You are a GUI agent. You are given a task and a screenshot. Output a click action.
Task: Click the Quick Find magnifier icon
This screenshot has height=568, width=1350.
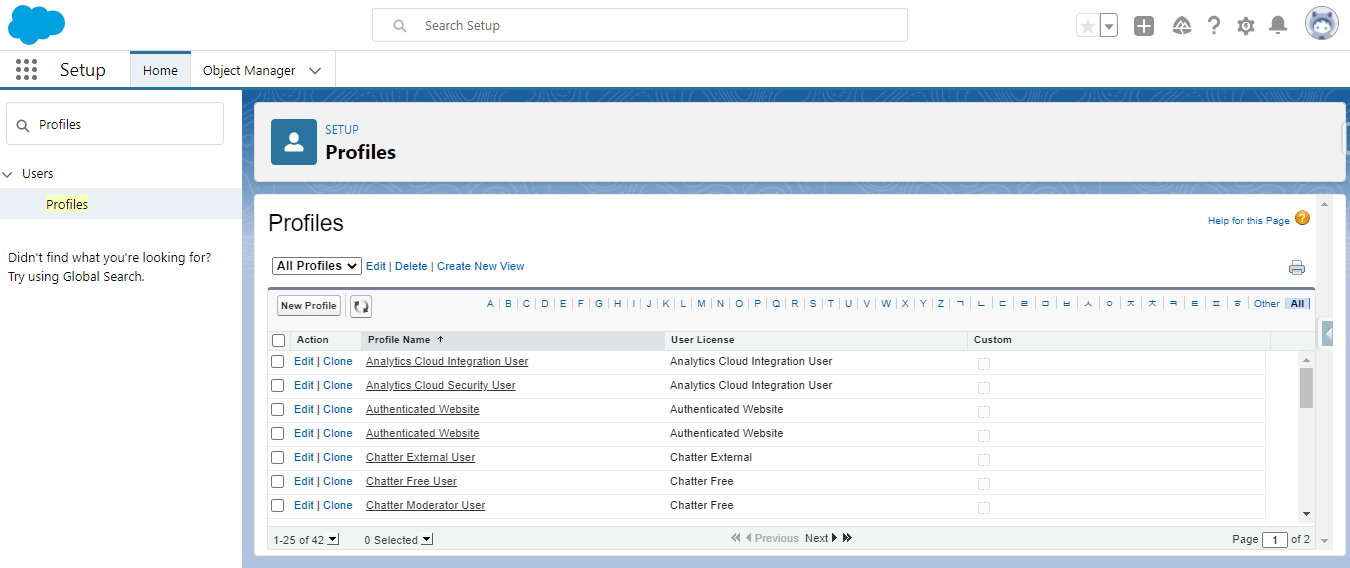pyautogui.click(x=23, y=125)
